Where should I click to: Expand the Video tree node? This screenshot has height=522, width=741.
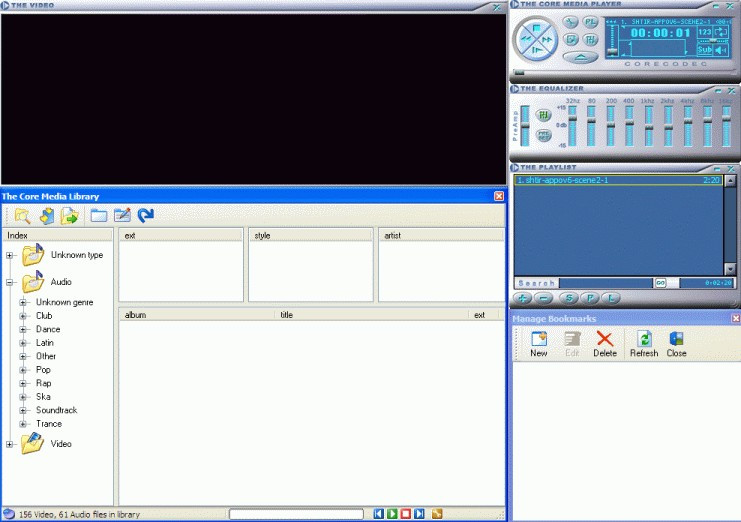9,444
